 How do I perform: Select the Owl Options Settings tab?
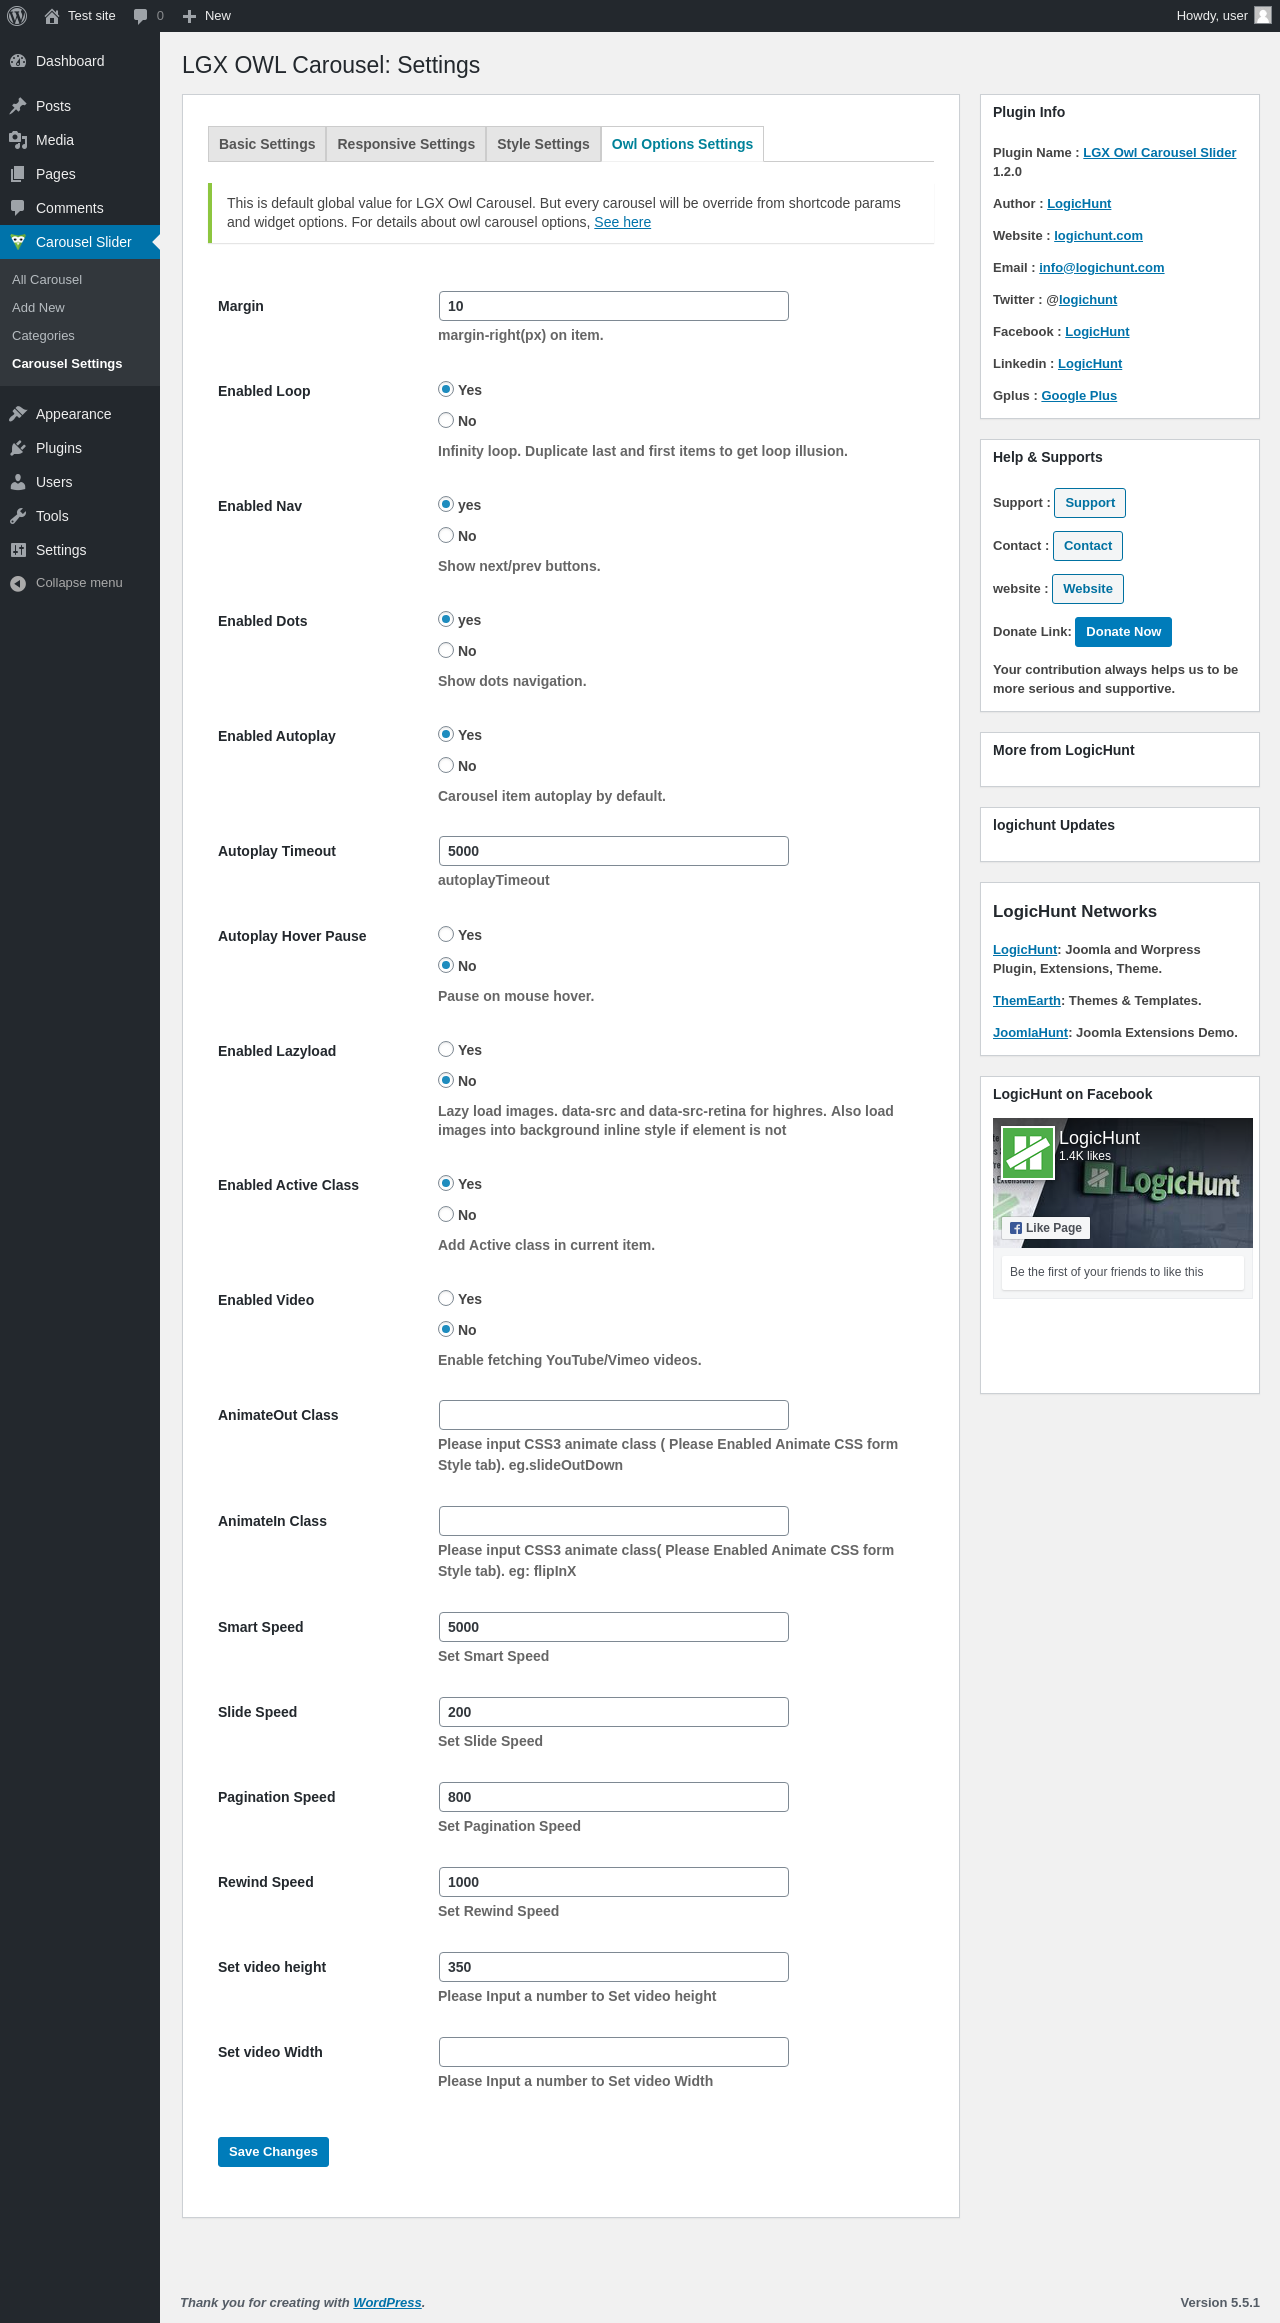tap(682, 144)
